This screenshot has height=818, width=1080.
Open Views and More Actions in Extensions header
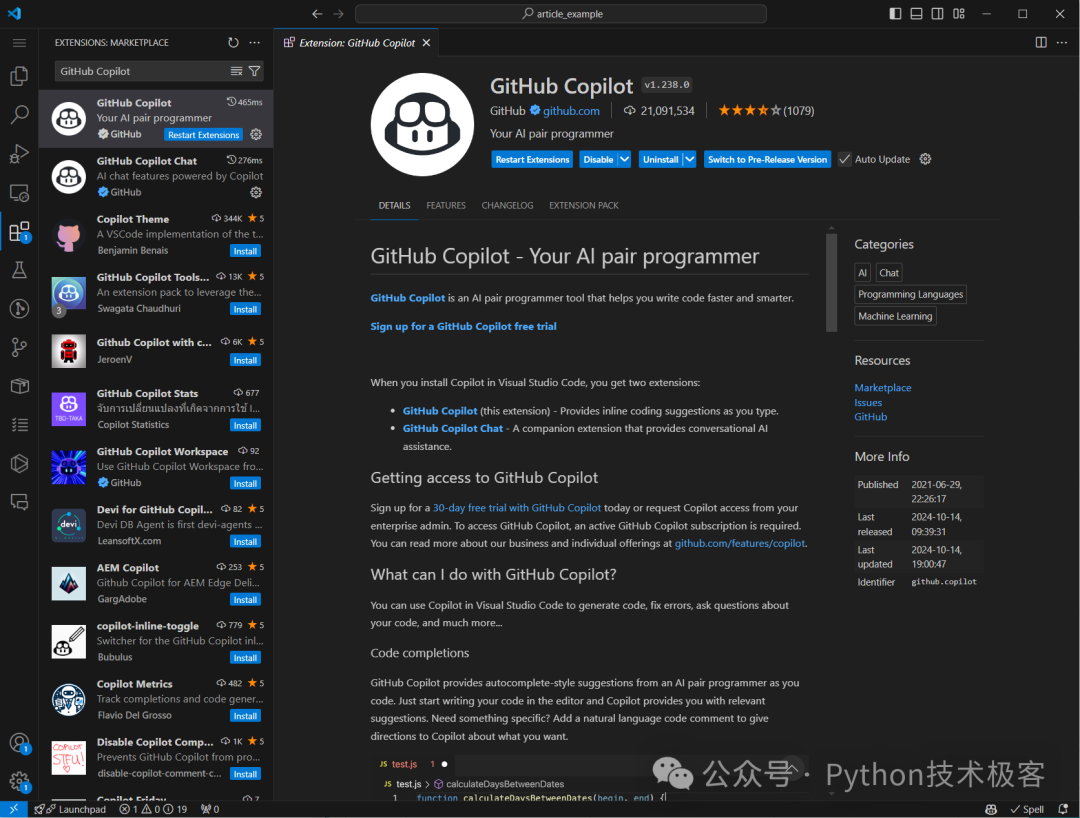pos(255,43)
